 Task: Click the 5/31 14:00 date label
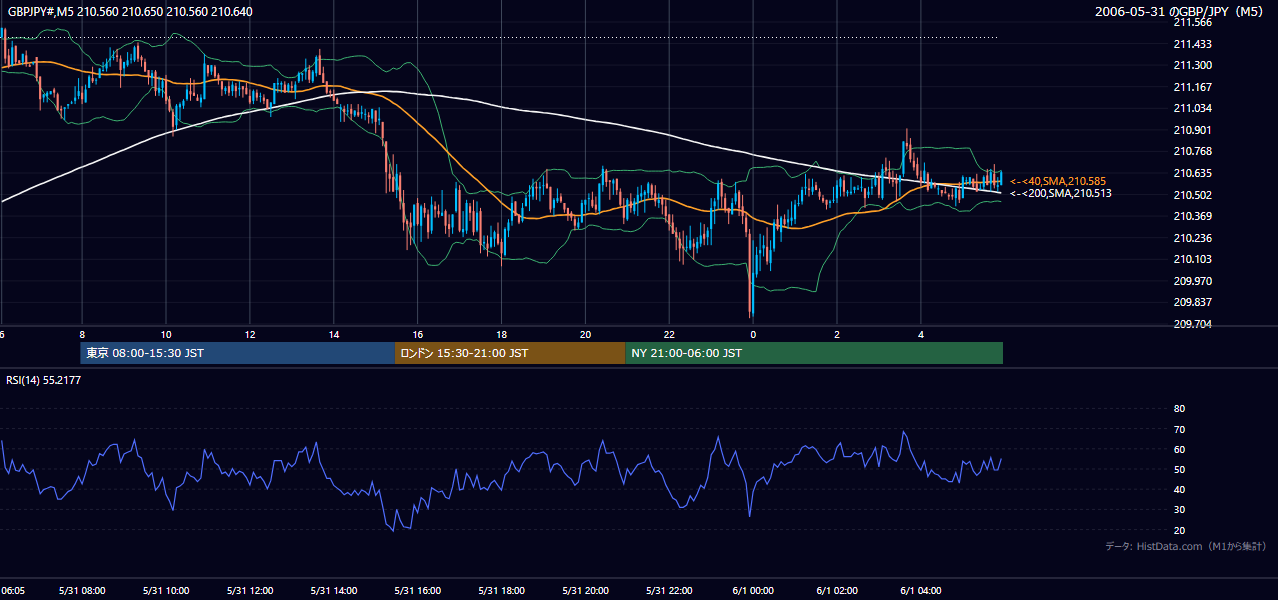[334, 591]
